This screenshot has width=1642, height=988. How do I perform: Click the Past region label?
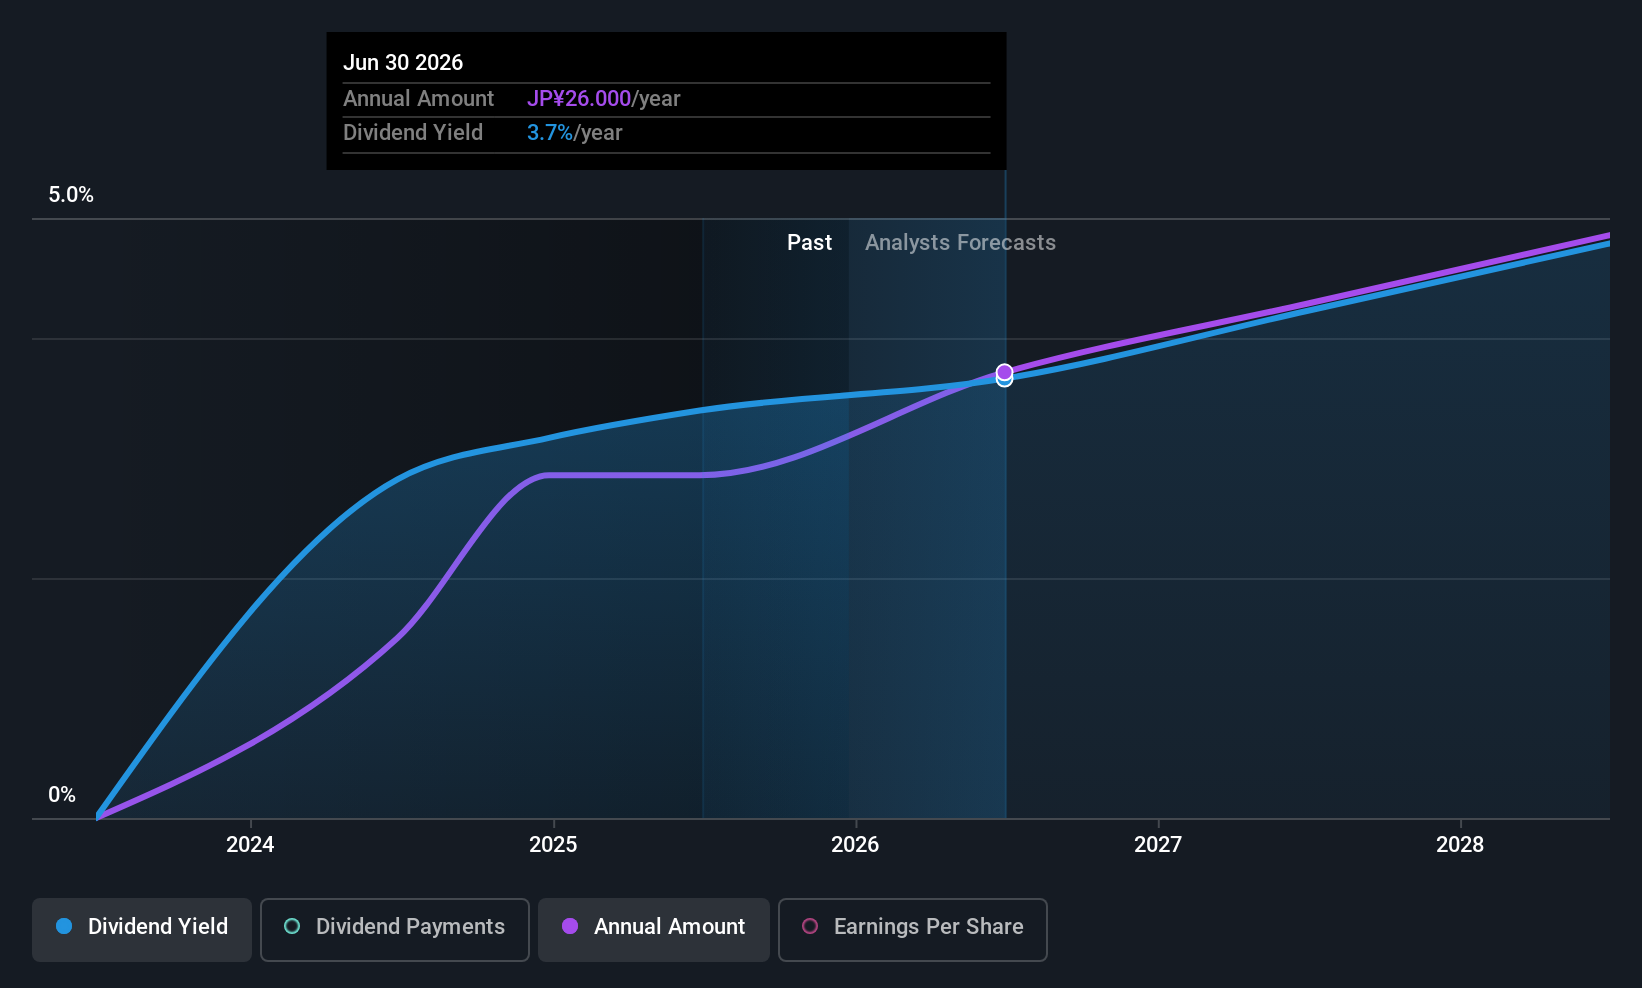(x=809, y=242)
